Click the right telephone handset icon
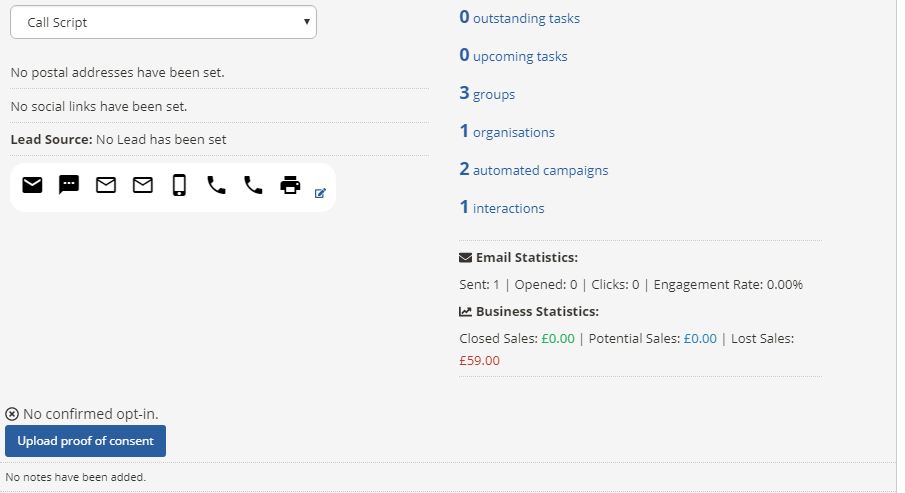905x493 pixels. coord(253,185)
